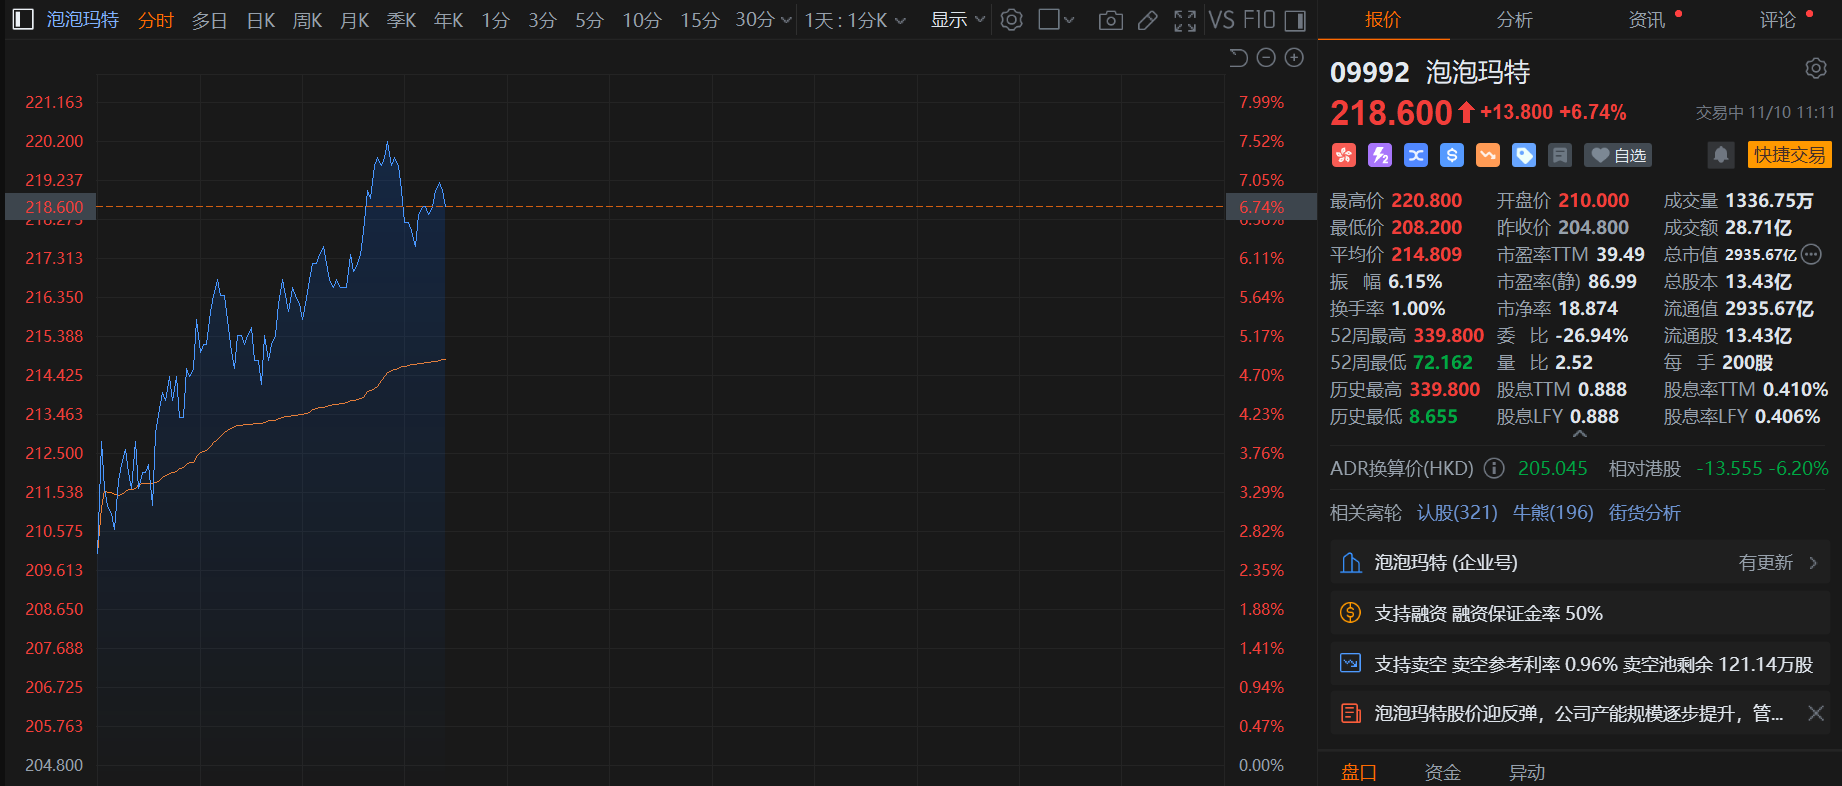Viewport: 1842px width, 786px height.
Task: Open the 认股(321) warrants link
Action: (1457, 513)
